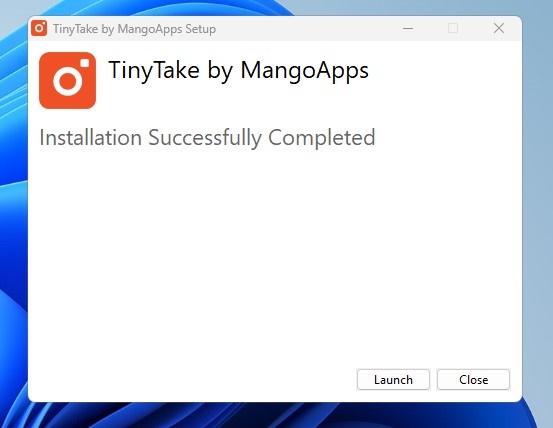Click the small white square in the logo
553x428 pixels.
85,63
